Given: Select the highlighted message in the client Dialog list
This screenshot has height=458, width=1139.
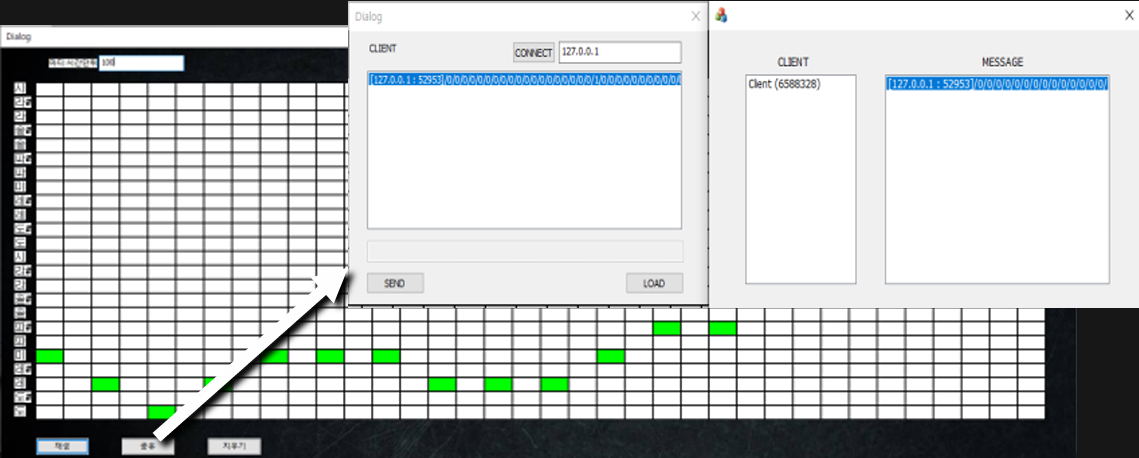Looking at the screenshot, I should click(524, 79).
